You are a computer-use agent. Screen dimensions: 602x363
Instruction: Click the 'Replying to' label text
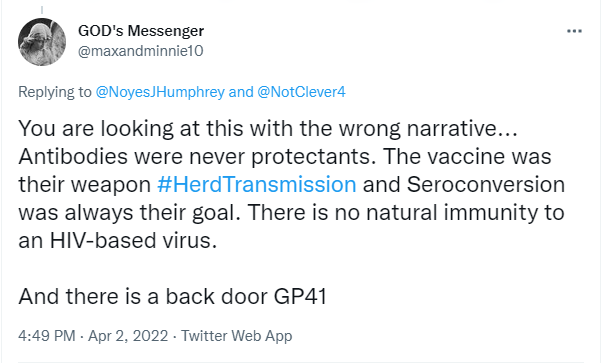click(x=55, y=92)
